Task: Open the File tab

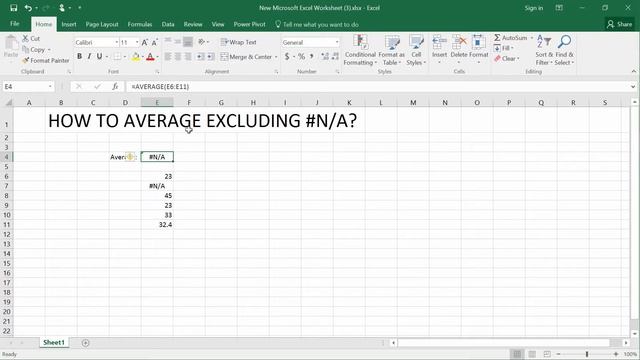Action: click(15, 24)
